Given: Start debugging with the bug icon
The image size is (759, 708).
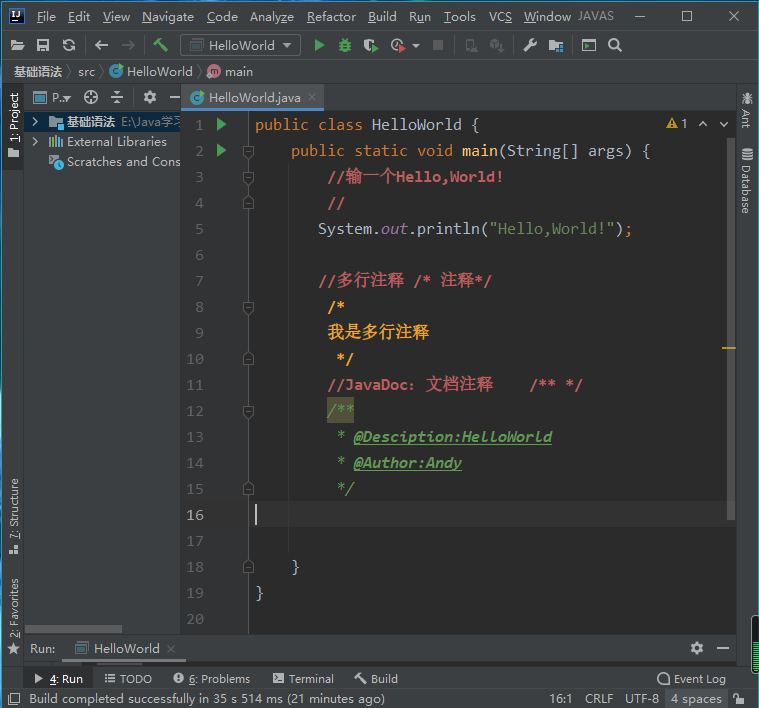Looking at the screenshot, I should tap(345, 45).
